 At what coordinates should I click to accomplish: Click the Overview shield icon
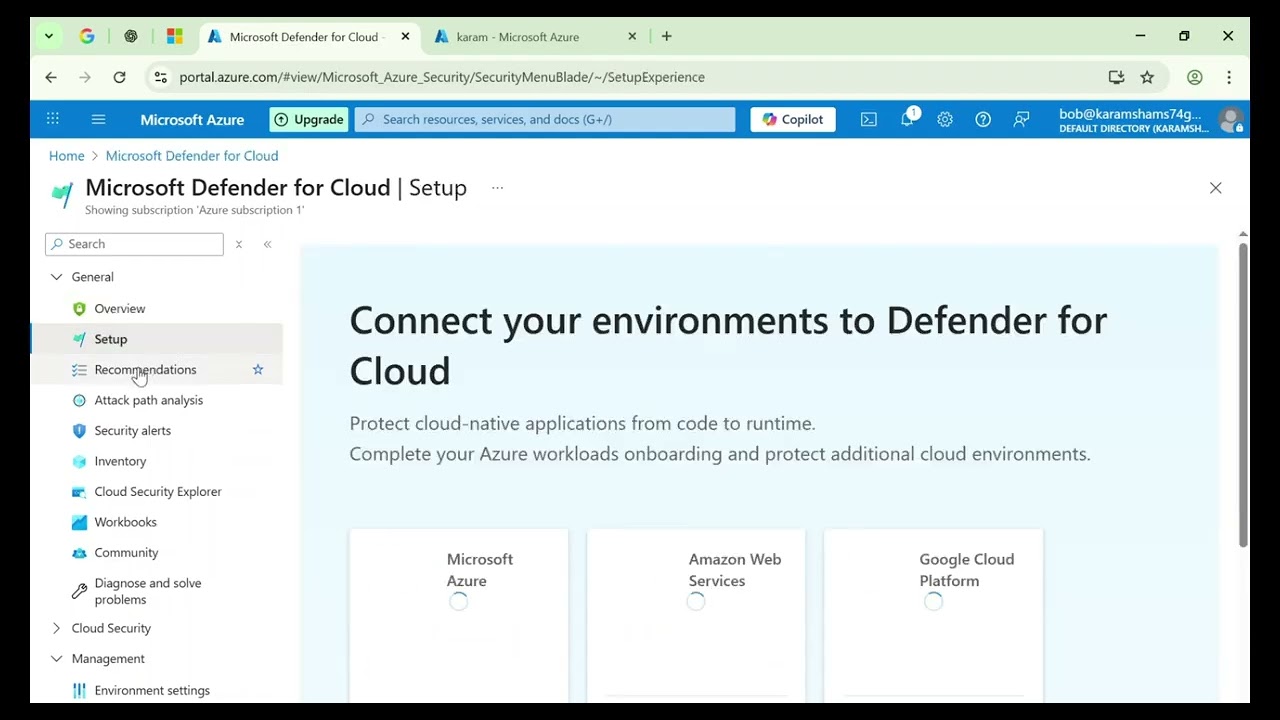point(79,309)
